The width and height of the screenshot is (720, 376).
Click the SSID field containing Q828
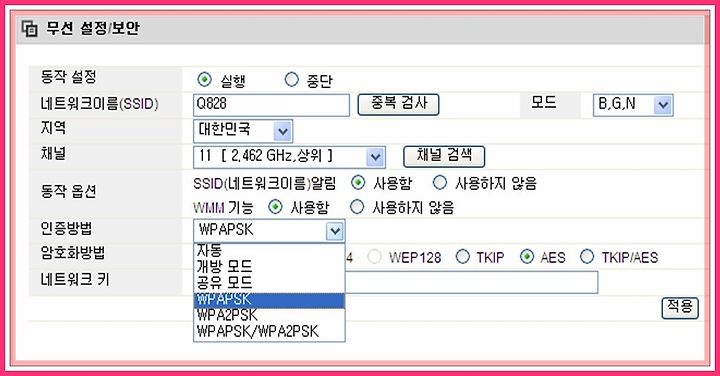click(x=271, y=105)
